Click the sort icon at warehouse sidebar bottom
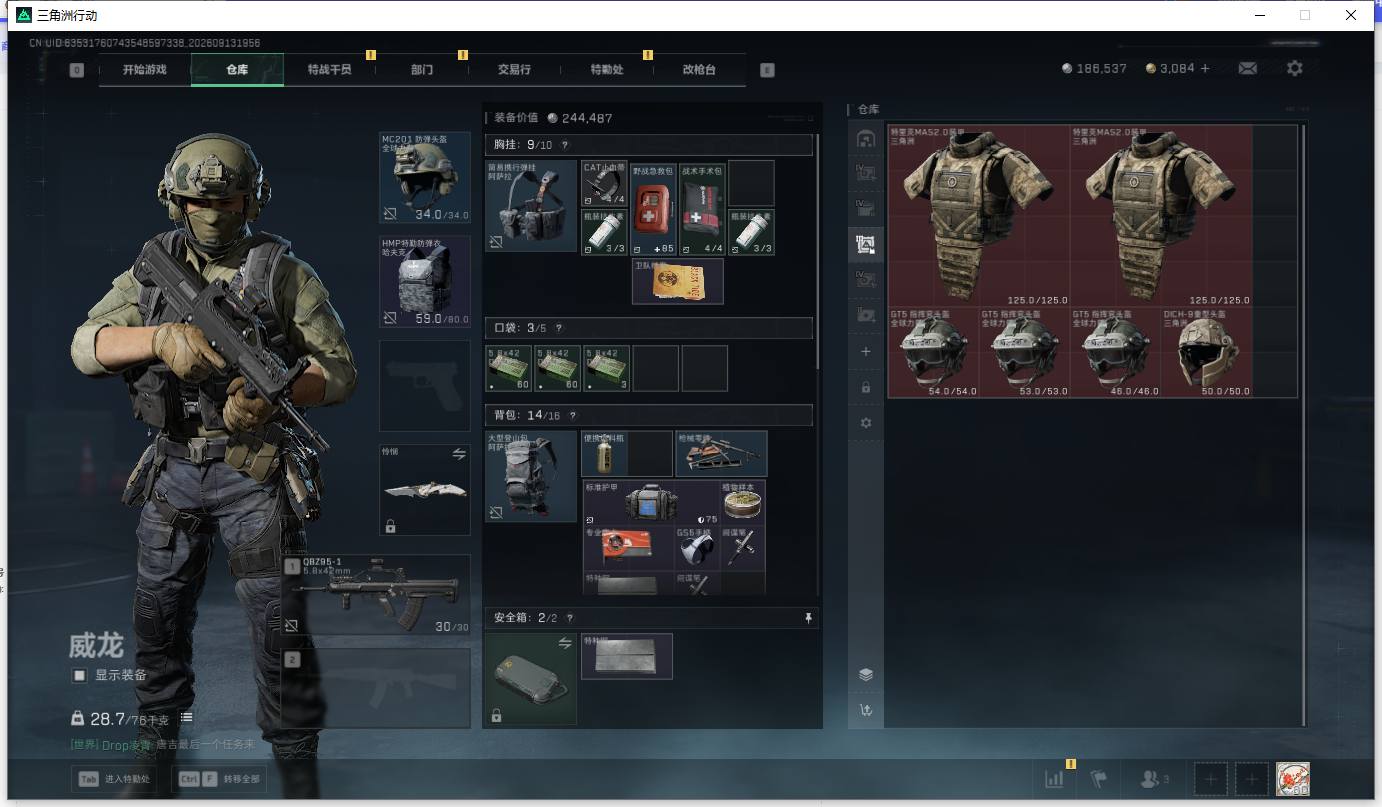1382x807 pixels. 866,711
